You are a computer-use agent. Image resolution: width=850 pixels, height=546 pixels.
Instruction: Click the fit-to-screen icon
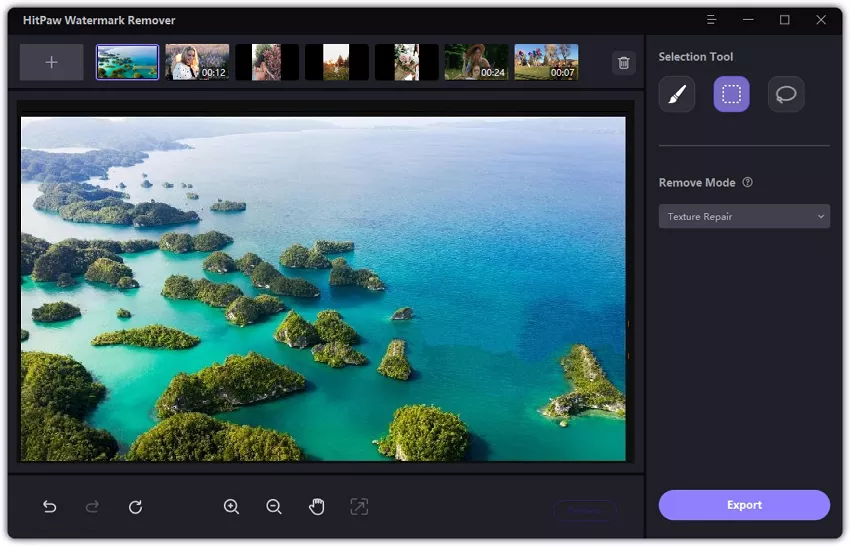pyautogui.click(x=359, y=506)
